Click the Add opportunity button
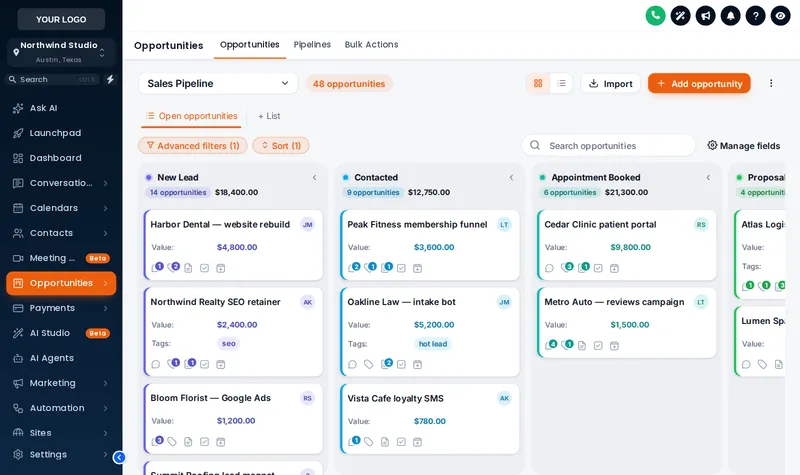 pyautogui.click(x=699, y=84)
